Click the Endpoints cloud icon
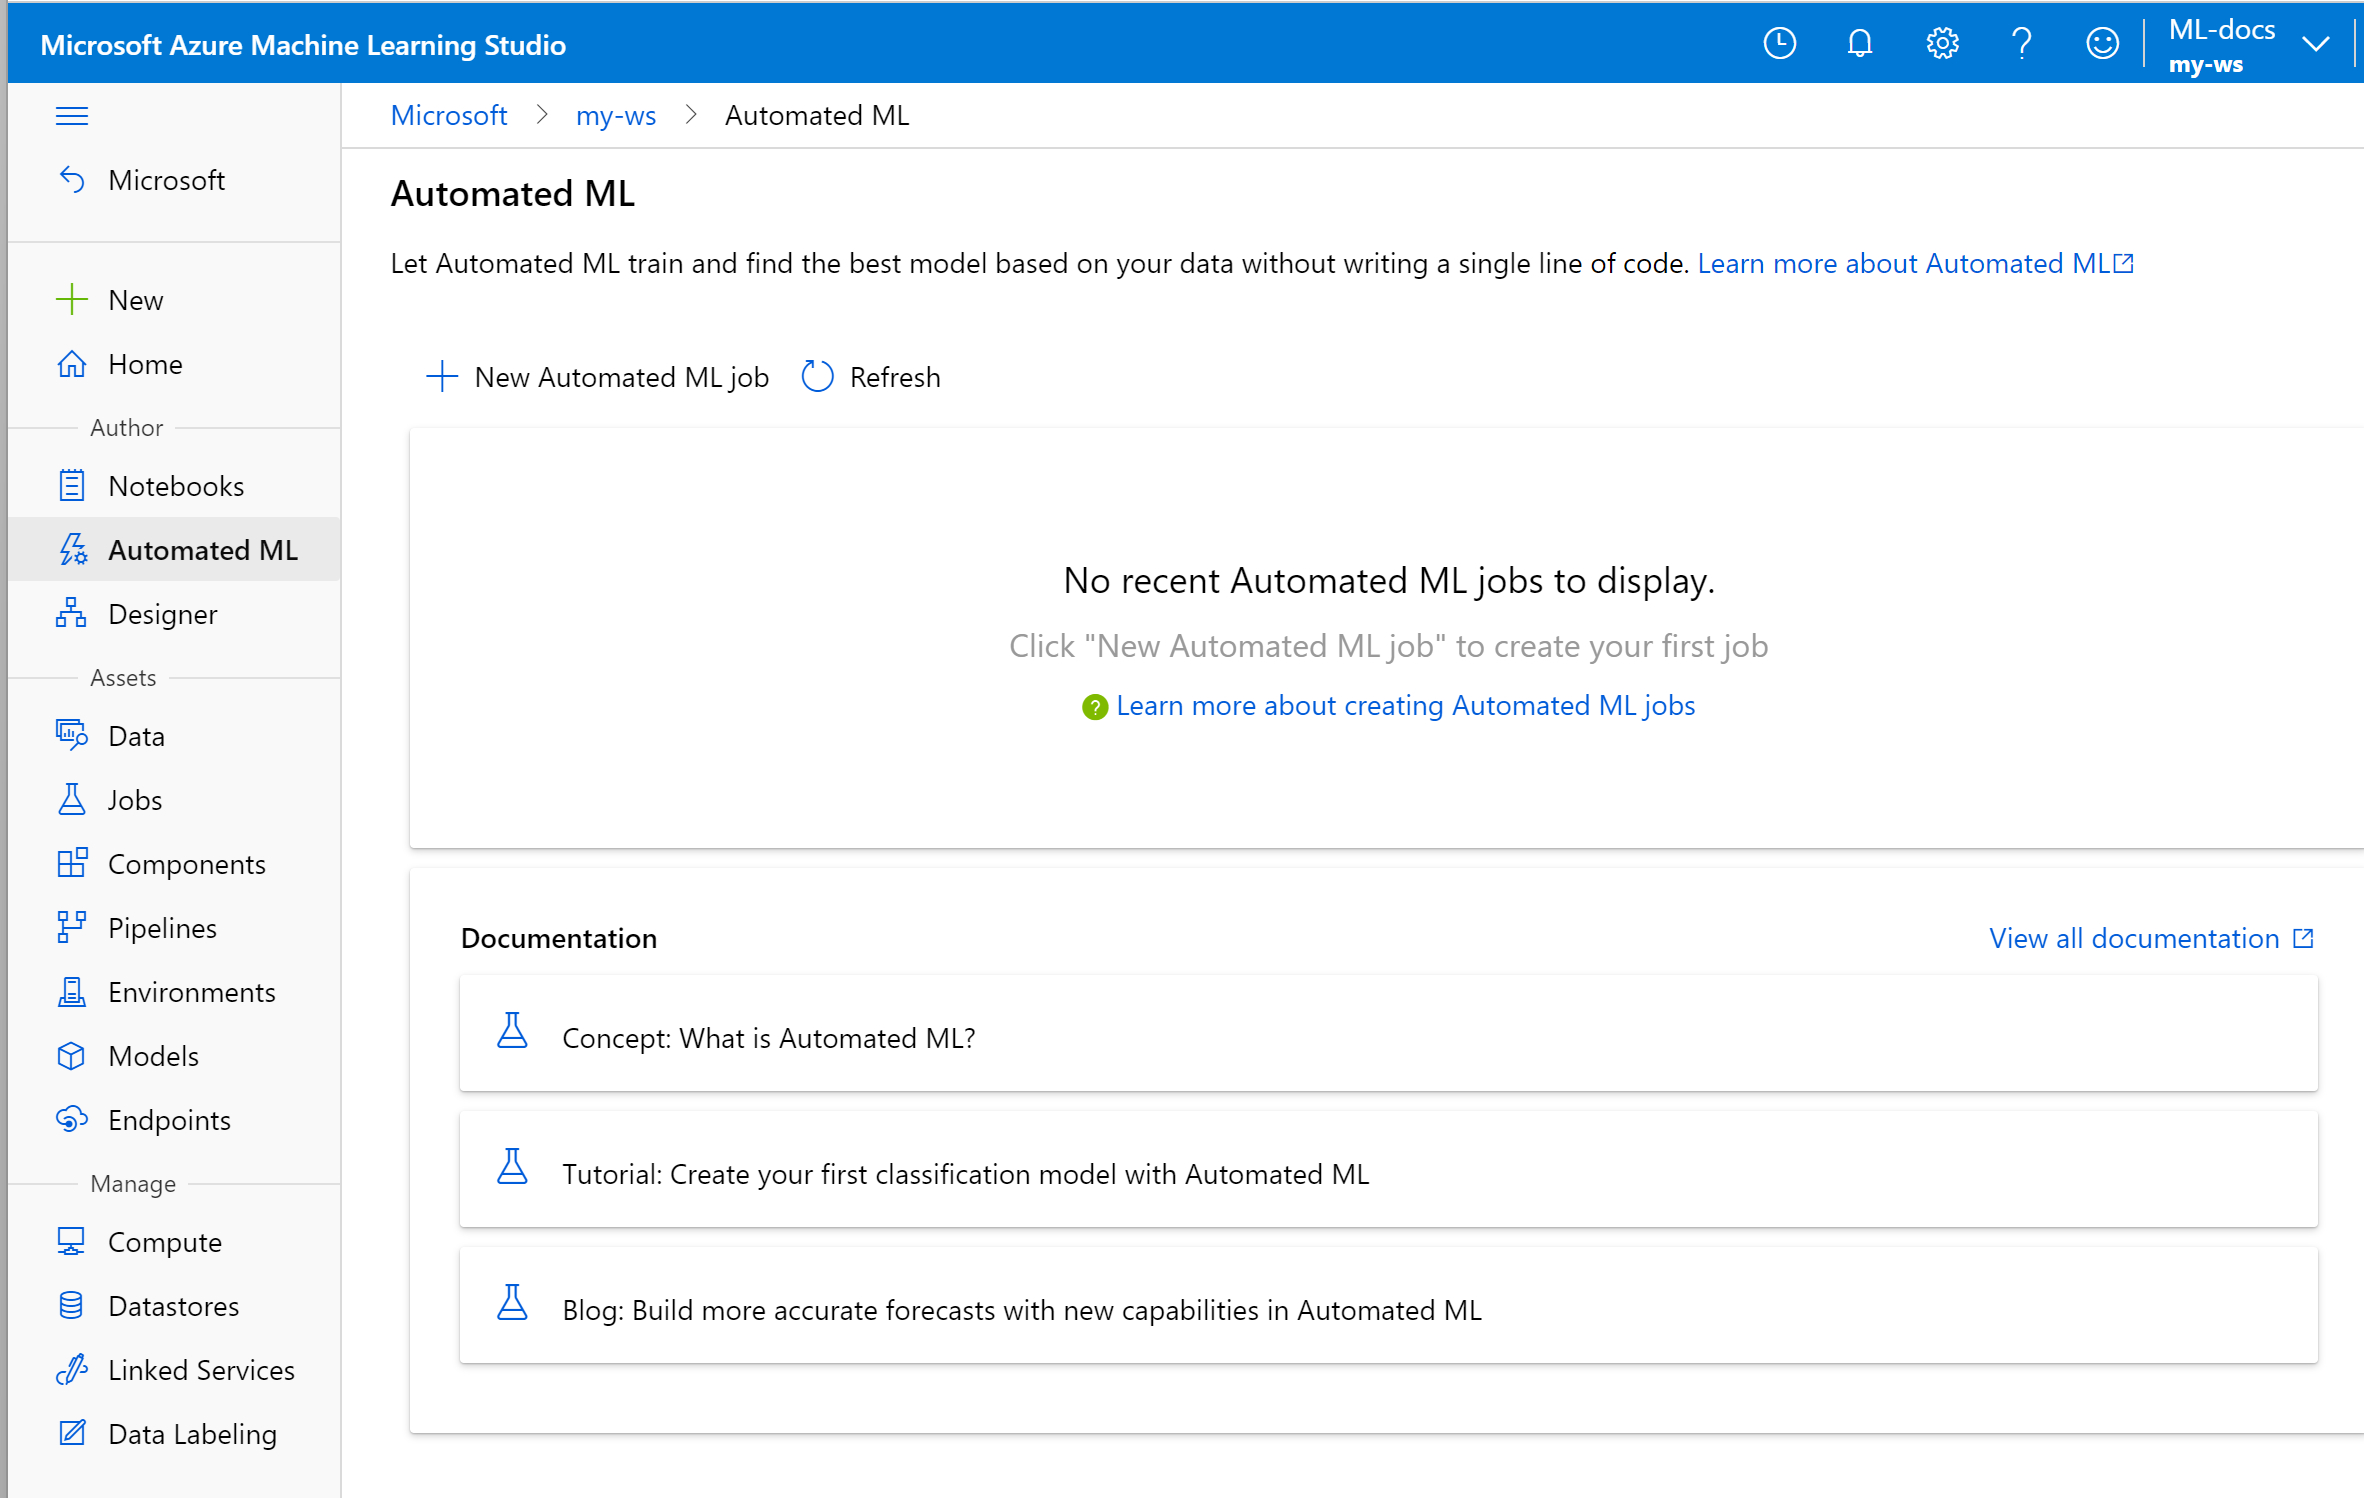2364x1498 pixels. (72, 1120)
